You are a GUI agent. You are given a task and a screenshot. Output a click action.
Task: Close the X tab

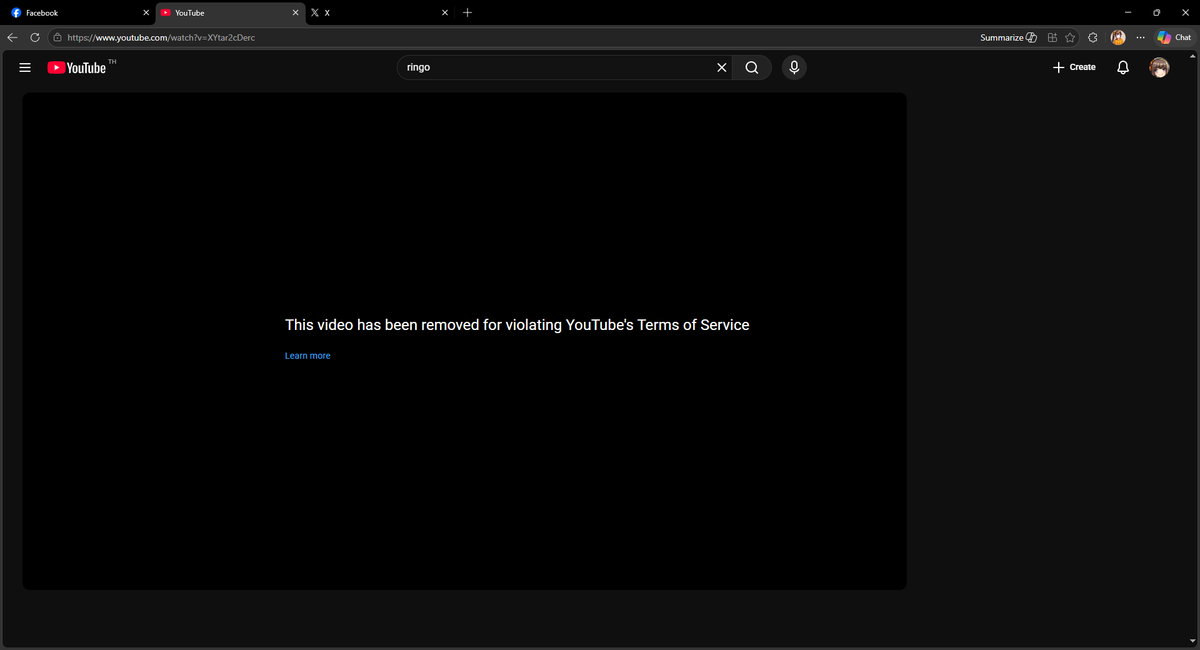[x=444, y=13]
